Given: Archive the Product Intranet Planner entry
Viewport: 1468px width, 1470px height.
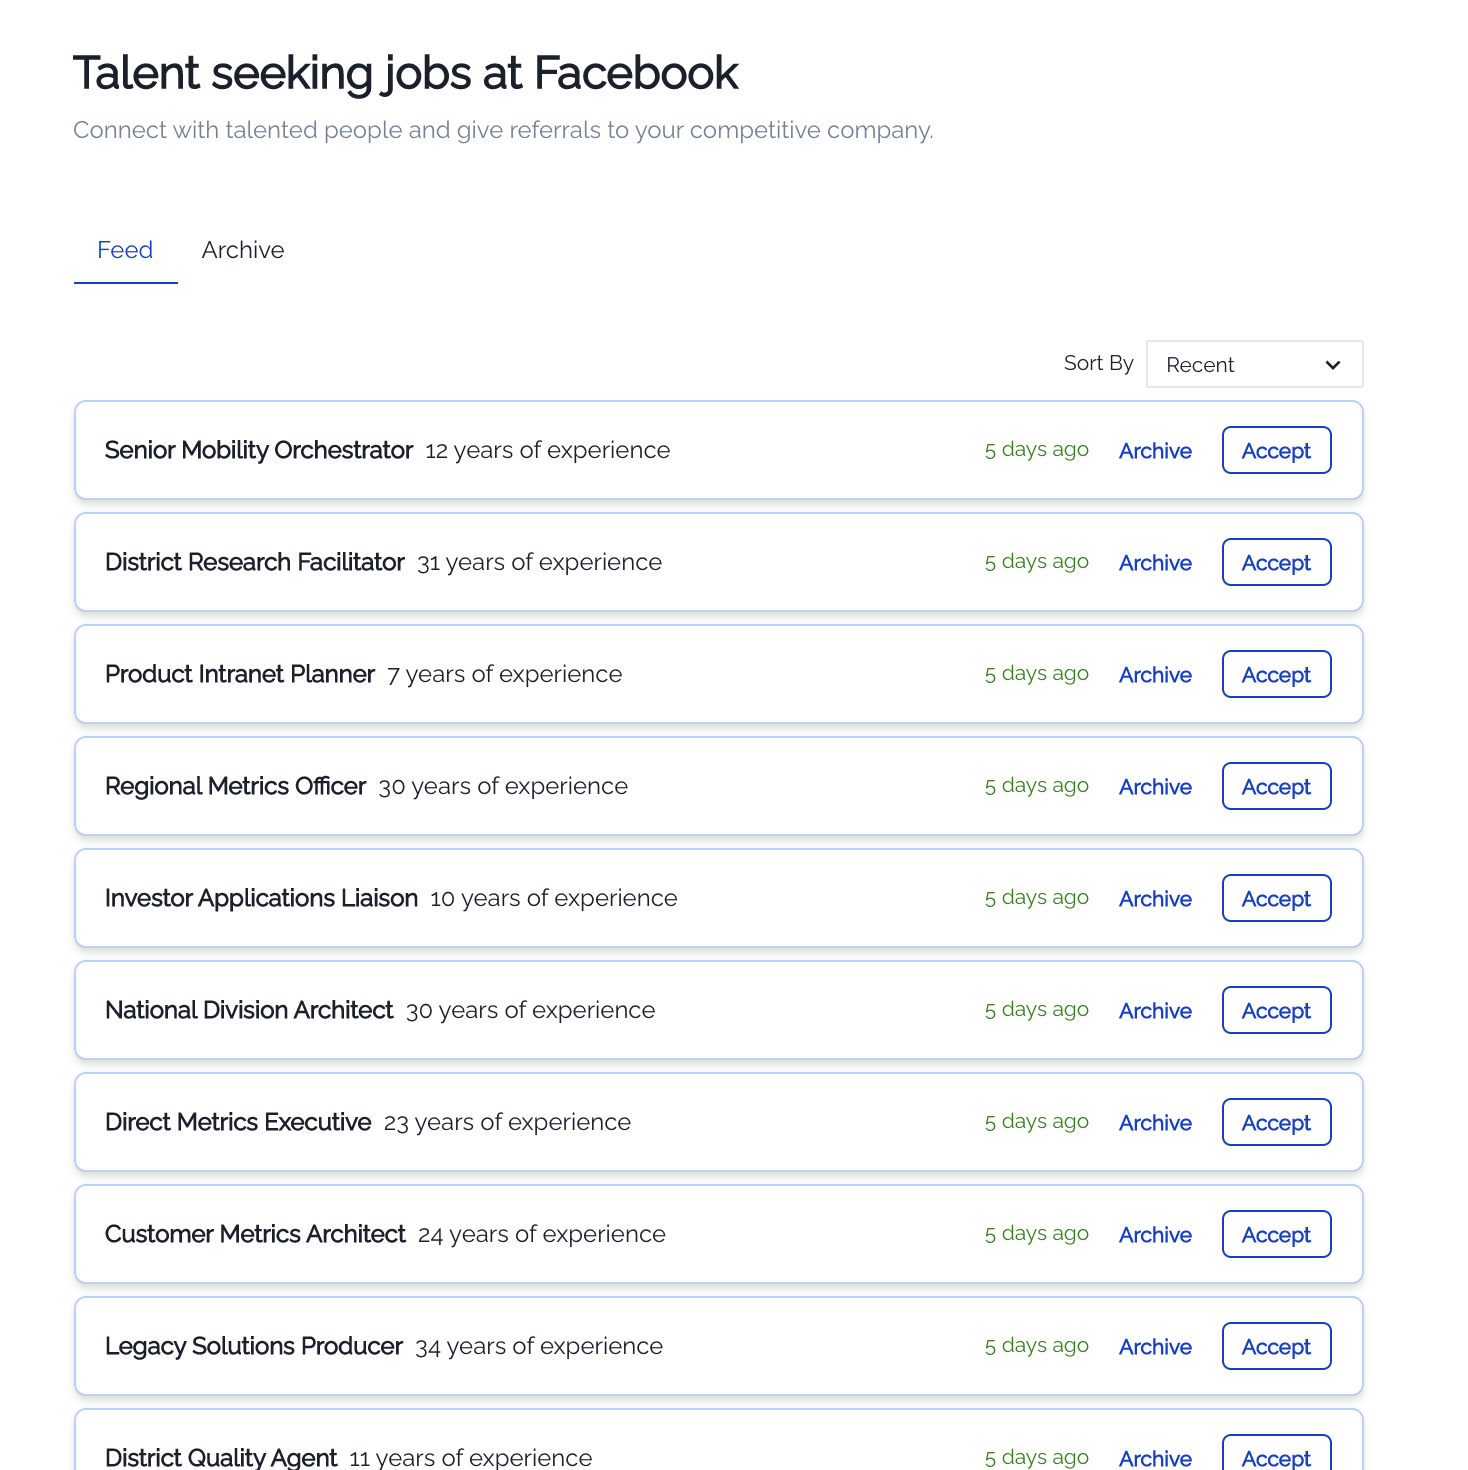Looking at the screenshot, I should 1155,675.
